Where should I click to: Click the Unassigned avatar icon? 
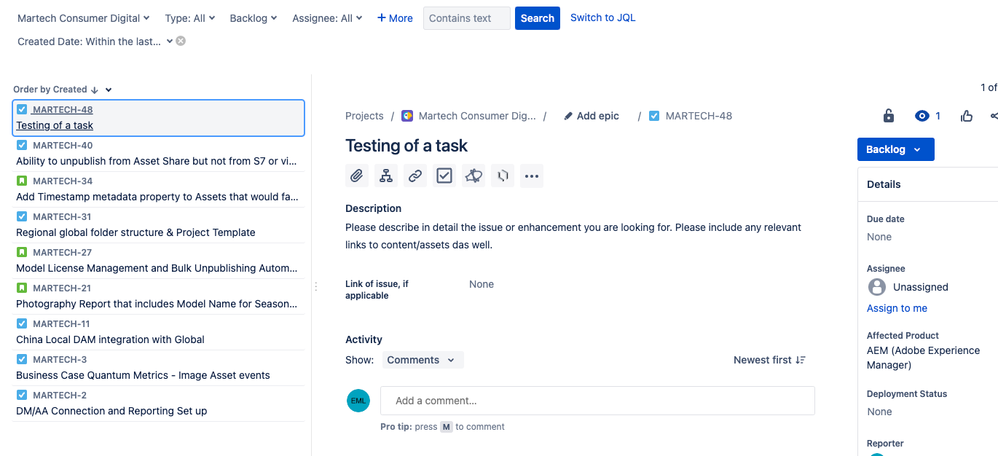point(877,287)
